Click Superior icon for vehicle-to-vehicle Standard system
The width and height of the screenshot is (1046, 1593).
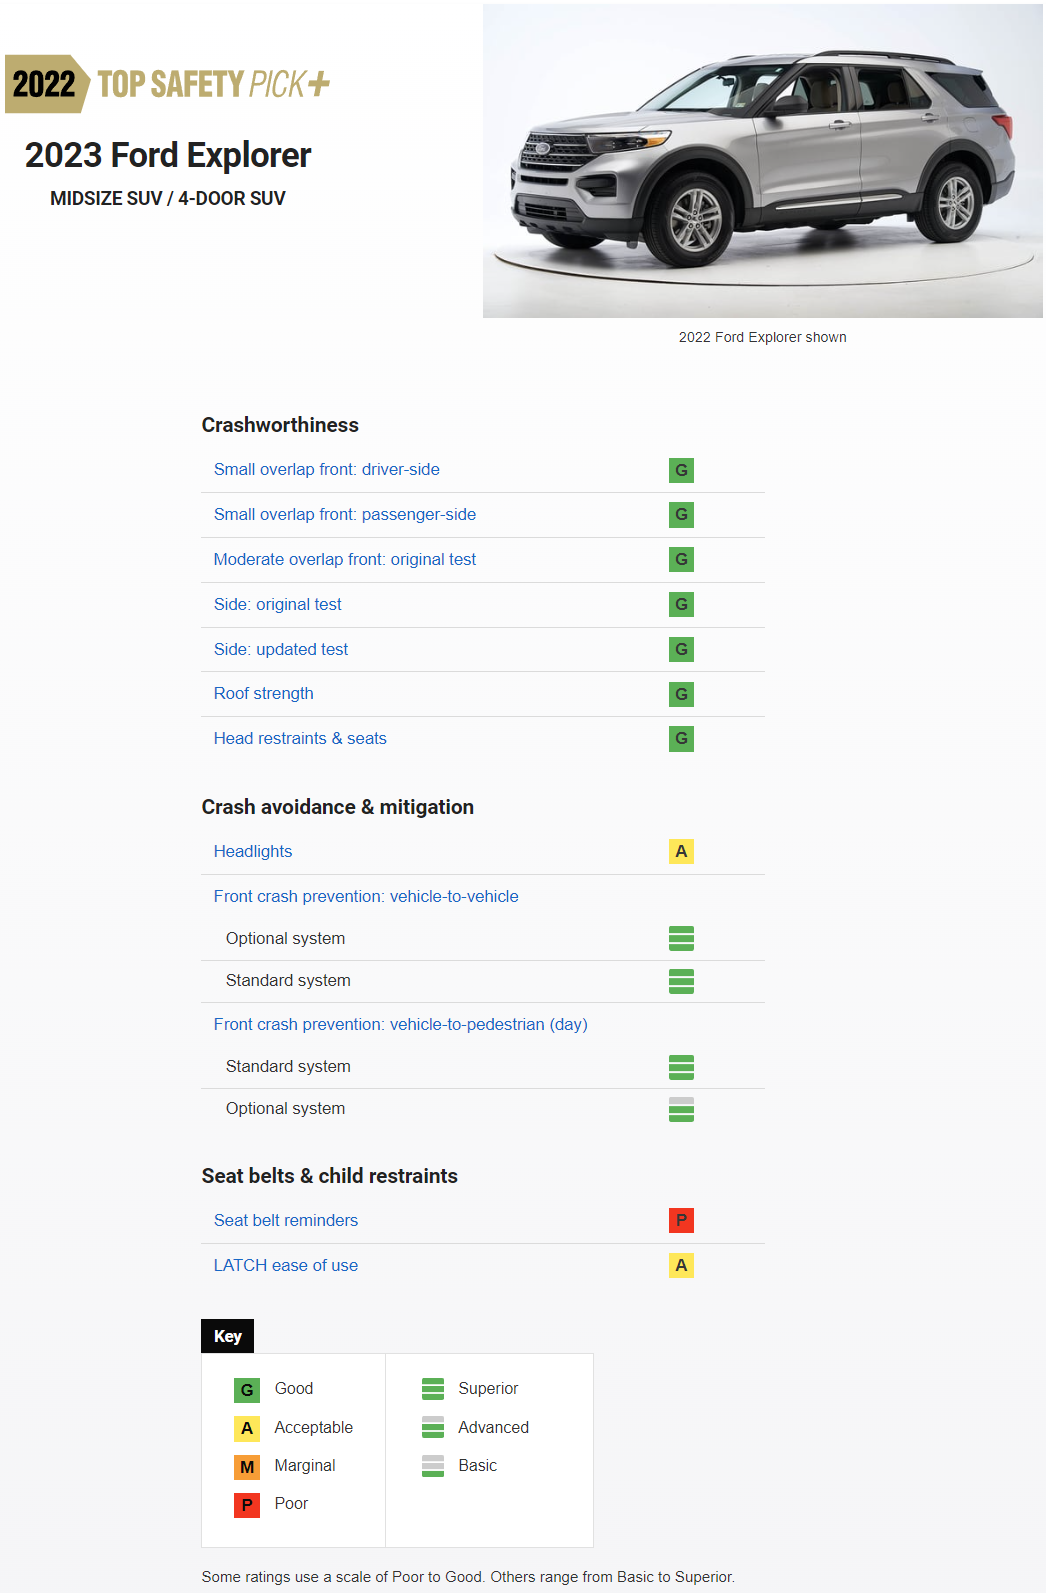click(x=681, y=981)
